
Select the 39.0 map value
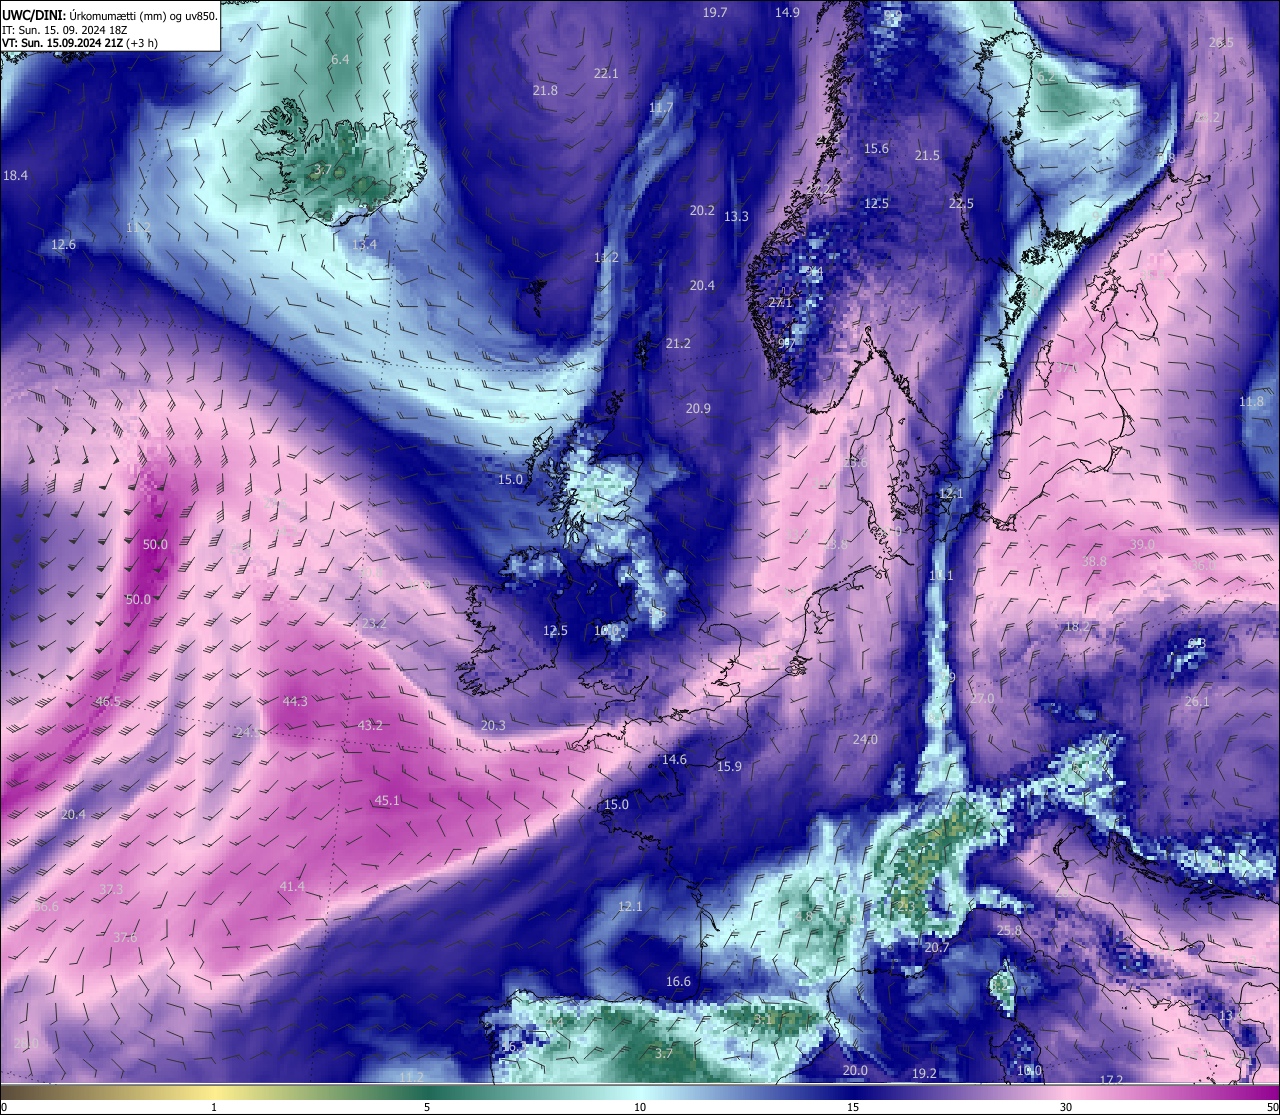click(x=1142, y=544)
